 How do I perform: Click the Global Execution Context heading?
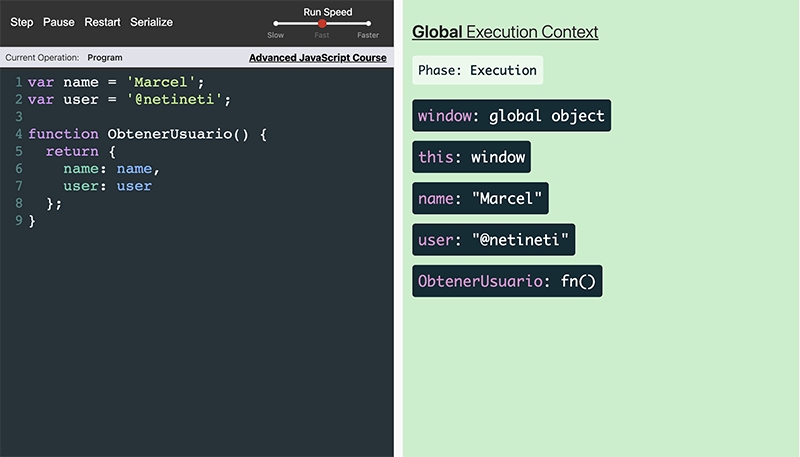(505, 32)
